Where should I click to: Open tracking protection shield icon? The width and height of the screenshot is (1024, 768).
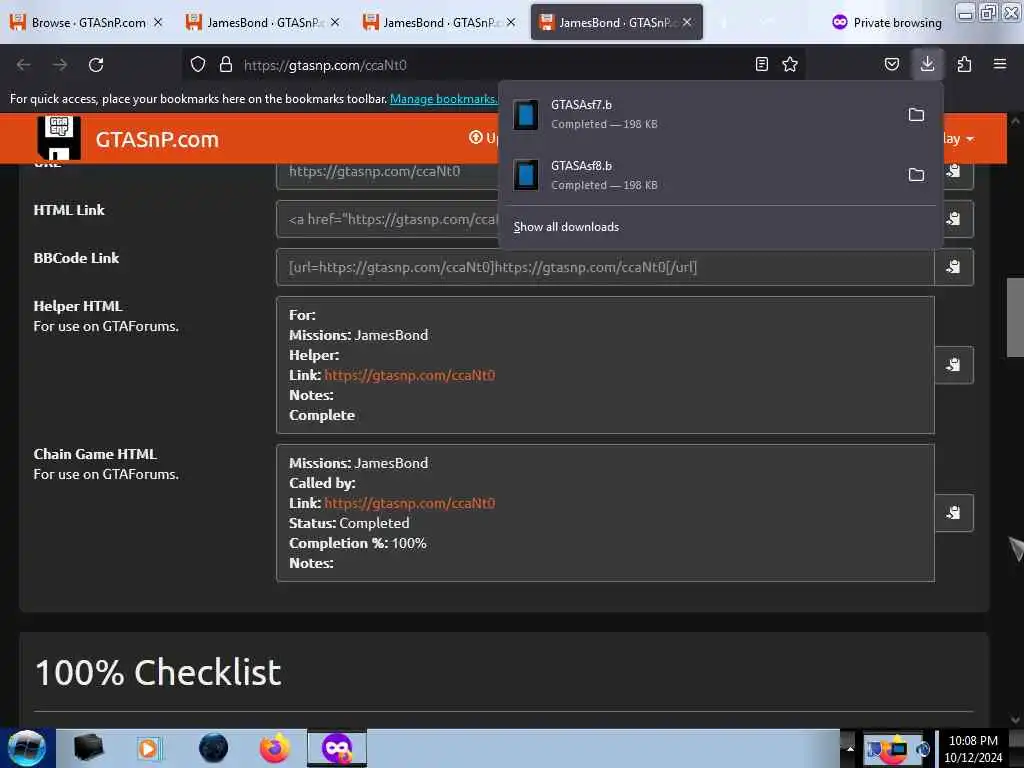(198, 65)
